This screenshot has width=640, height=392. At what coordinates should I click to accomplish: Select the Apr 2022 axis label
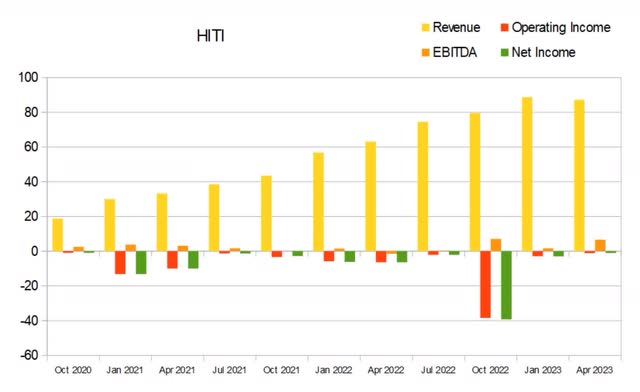pyautogui.click(x=386, y=370)
